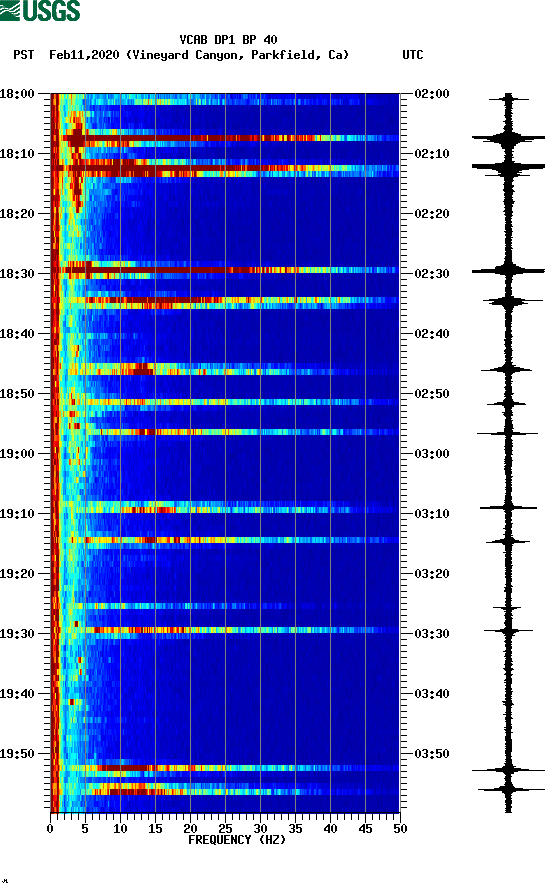Click the '19:00' PST time label

point(17,454)
